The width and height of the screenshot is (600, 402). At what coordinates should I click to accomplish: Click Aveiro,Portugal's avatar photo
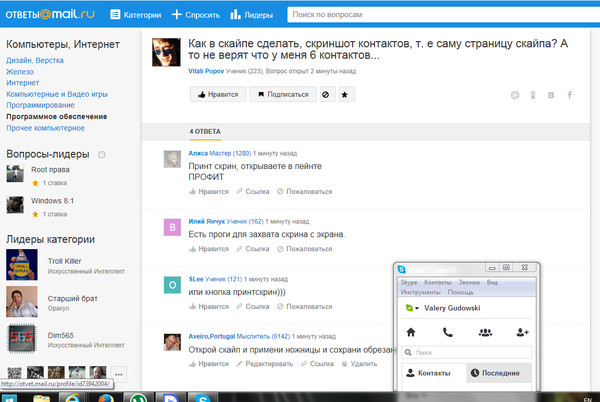pos(172,342)
